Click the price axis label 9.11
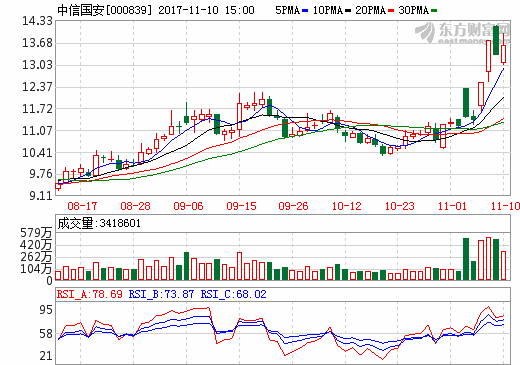The image size is (520, 365). coord(41,196)
